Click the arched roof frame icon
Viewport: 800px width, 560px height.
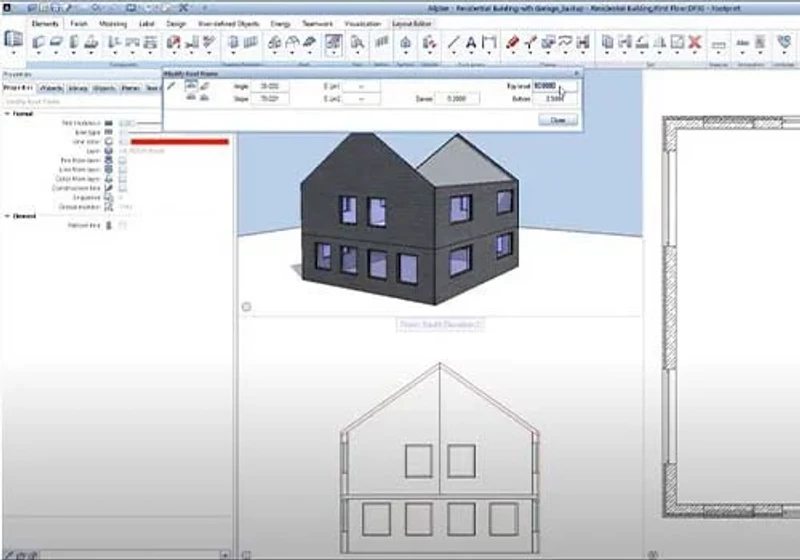point(292,42)
